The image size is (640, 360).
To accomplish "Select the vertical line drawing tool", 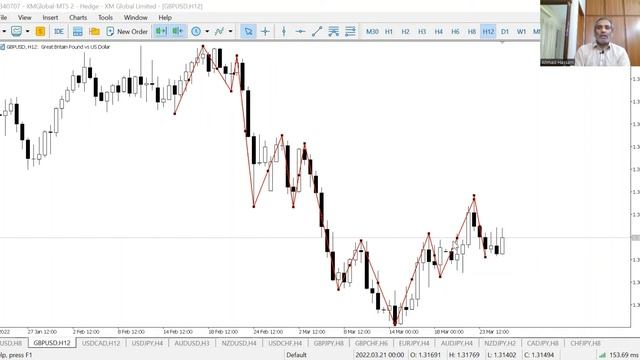I will [x=284, y=31].
